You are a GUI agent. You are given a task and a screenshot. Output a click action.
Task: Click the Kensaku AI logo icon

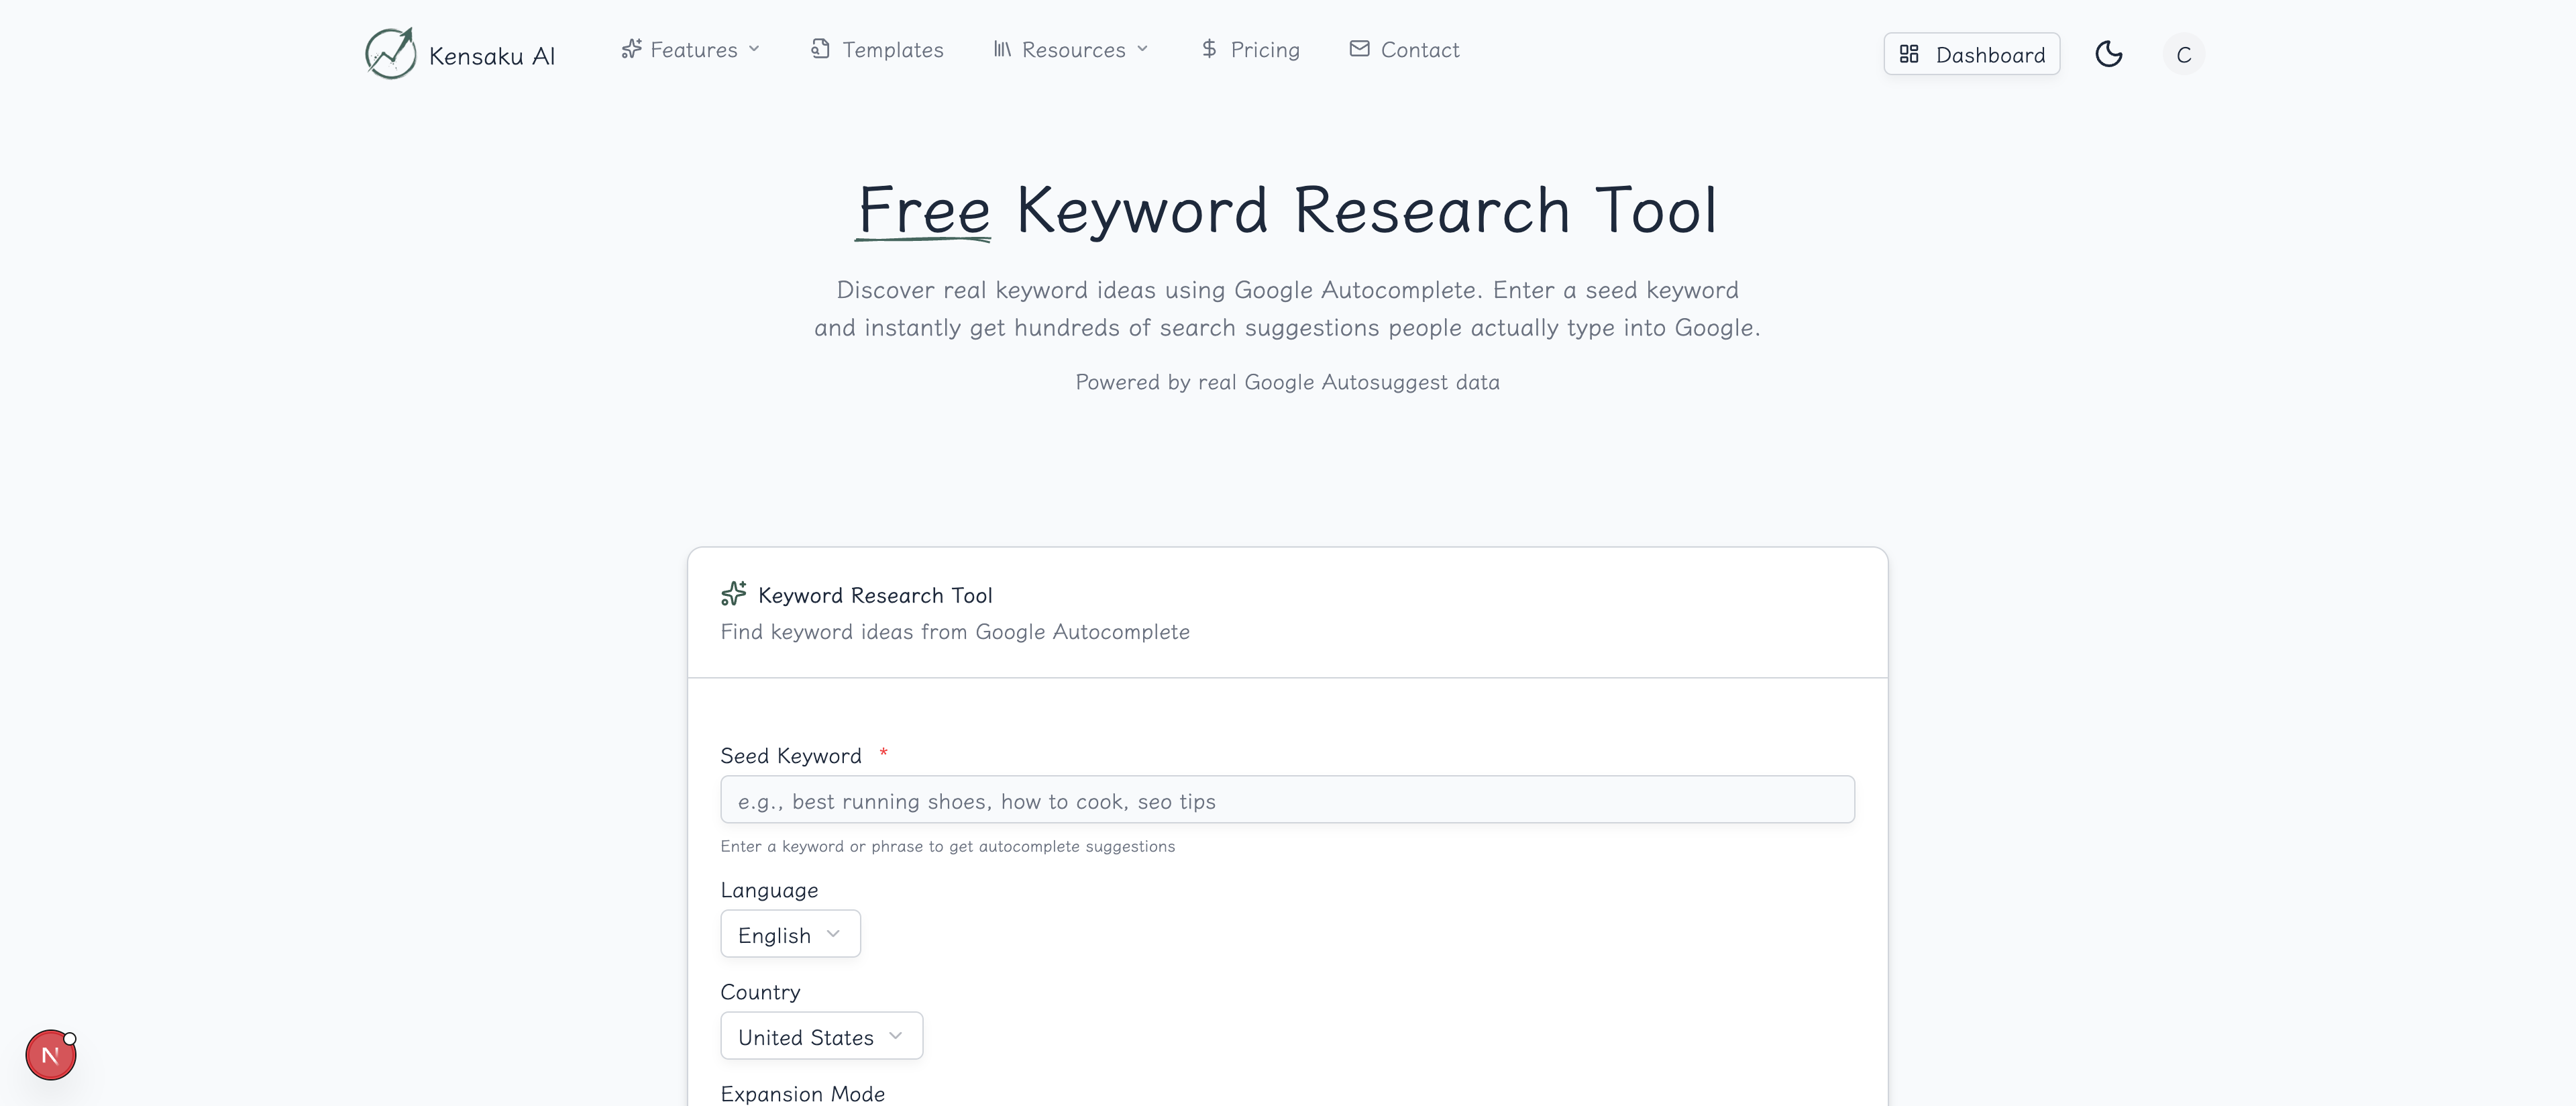click(x=390, y=53)
